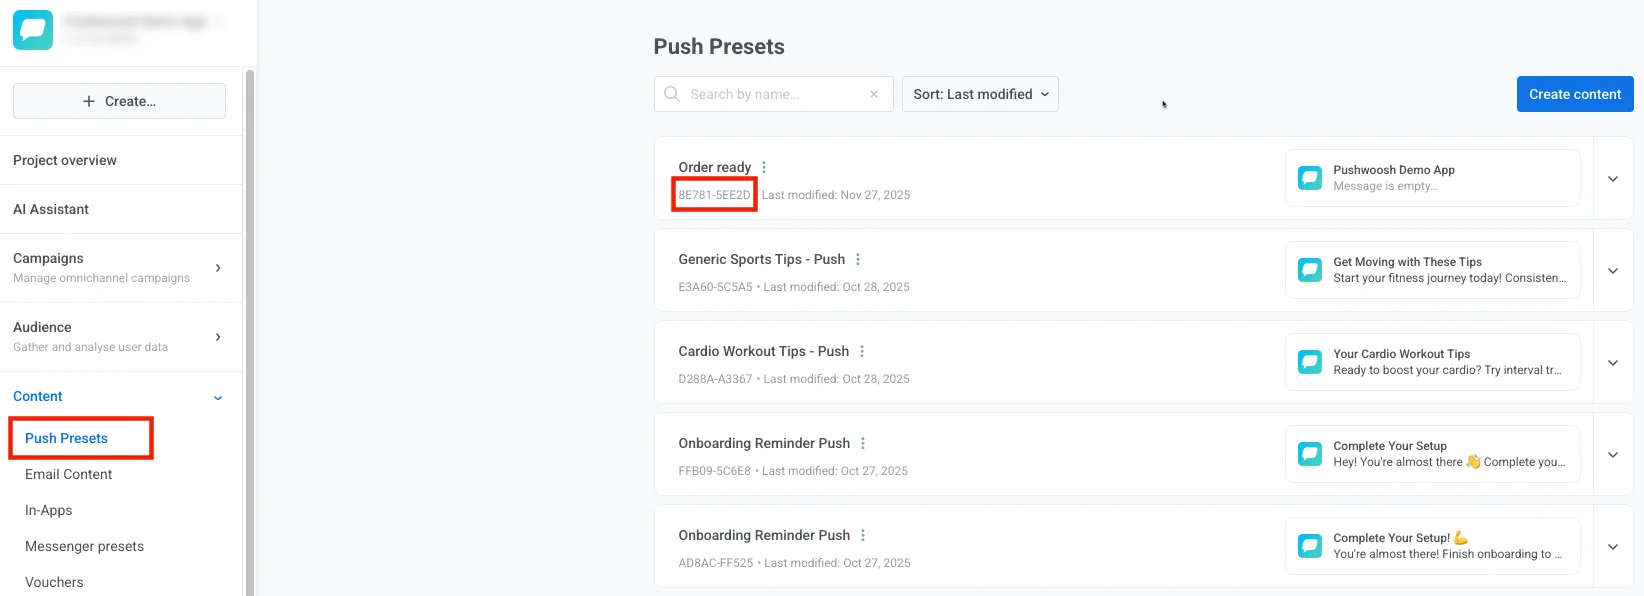Click the Create content button
Image resolution: width=1644 pixels, height=596 pixels.
click(1574, 93)
